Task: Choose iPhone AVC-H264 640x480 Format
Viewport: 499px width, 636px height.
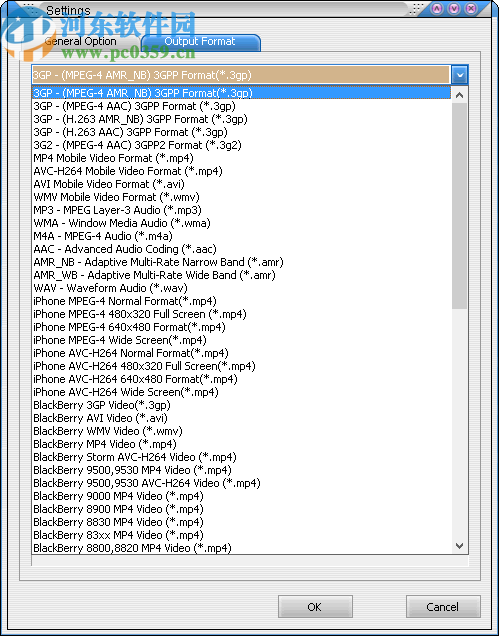Action: (241, 379)
